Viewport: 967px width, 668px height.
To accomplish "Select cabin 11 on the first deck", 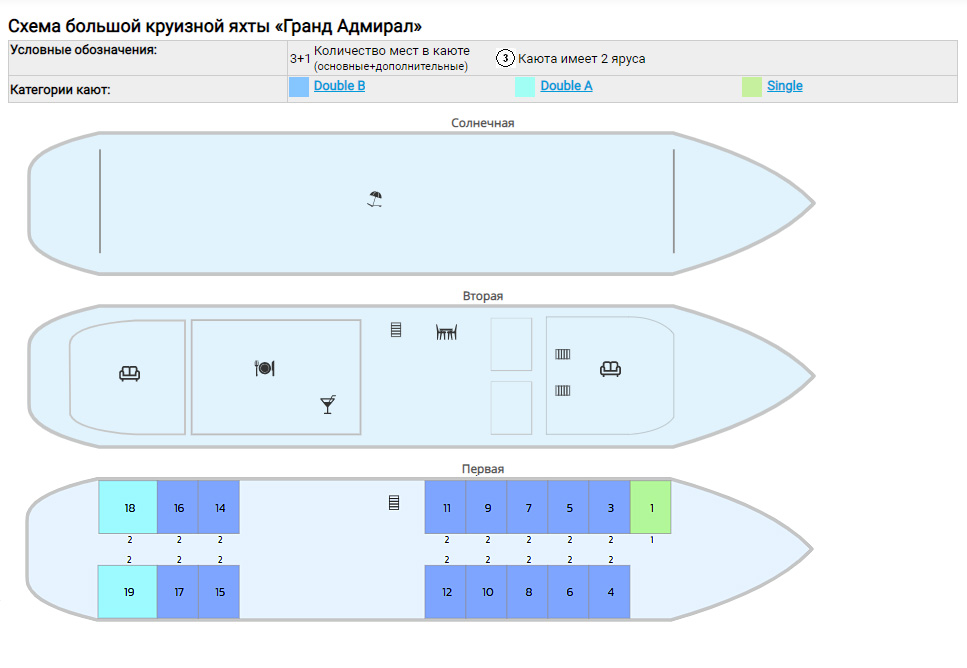I will pyautogui.click(x=445, y=507).
